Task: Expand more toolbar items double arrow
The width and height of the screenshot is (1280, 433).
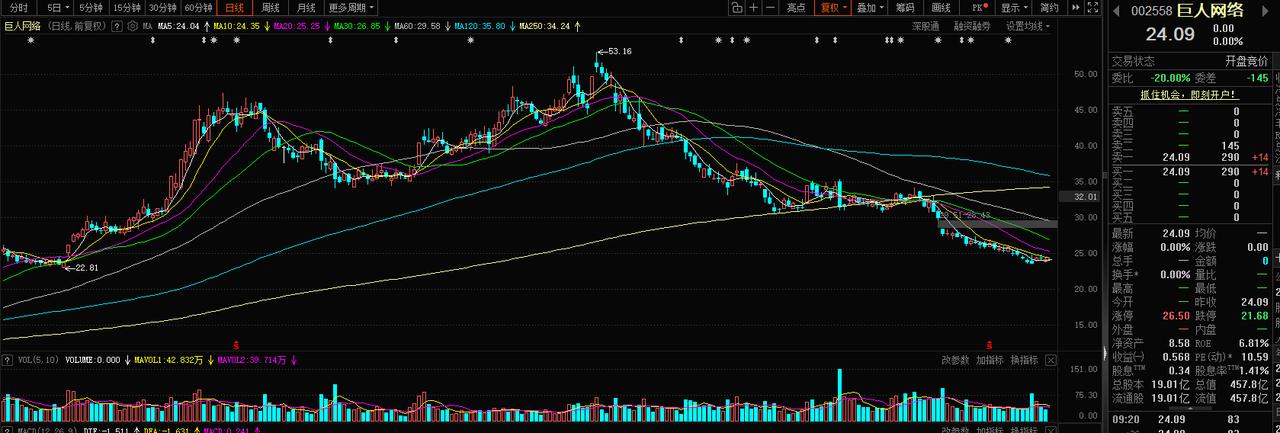Action: point(1076,7)
